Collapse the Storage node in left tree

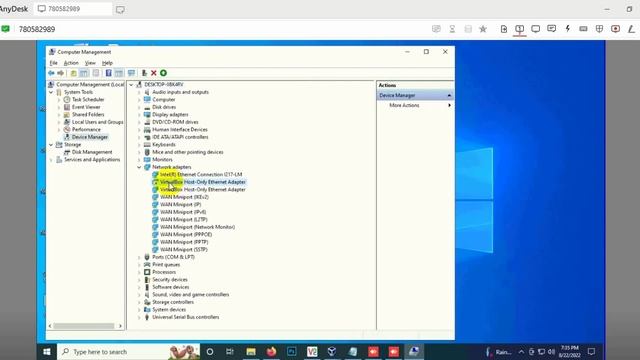point(51,144)
